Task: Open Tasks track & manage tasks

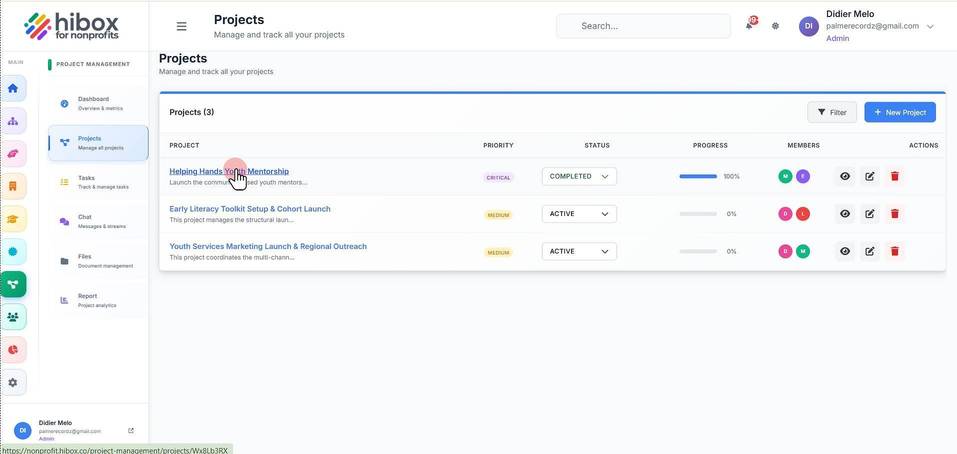Action: click(98, 182)
